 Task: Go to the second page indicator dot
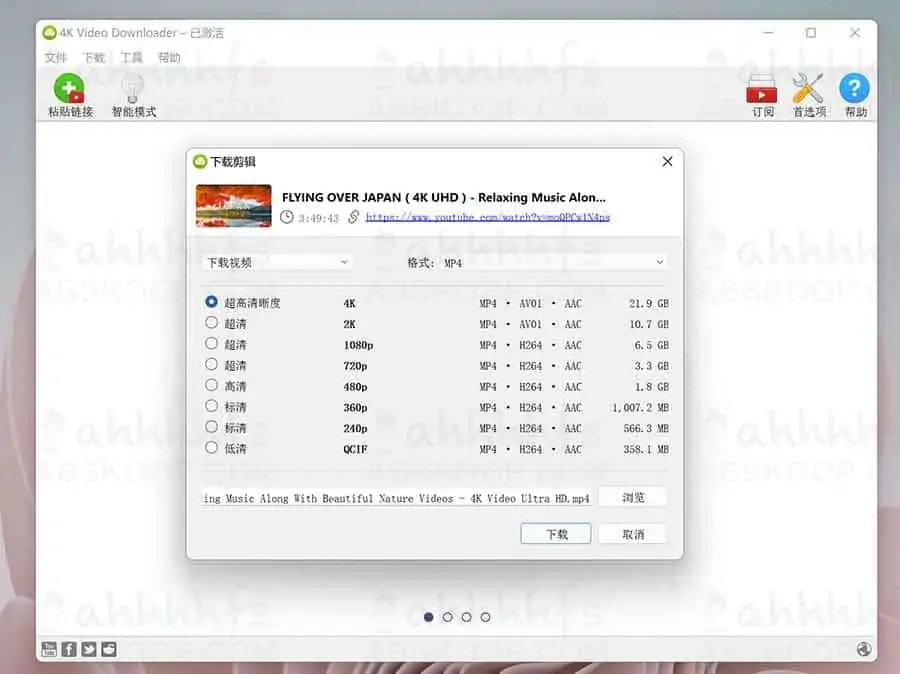coord(447,617)
